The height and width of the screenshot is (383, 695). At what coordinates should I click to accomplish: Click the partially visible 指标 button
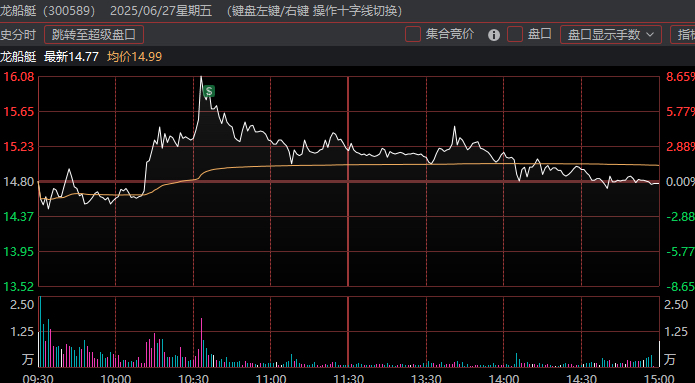[683, 35]
